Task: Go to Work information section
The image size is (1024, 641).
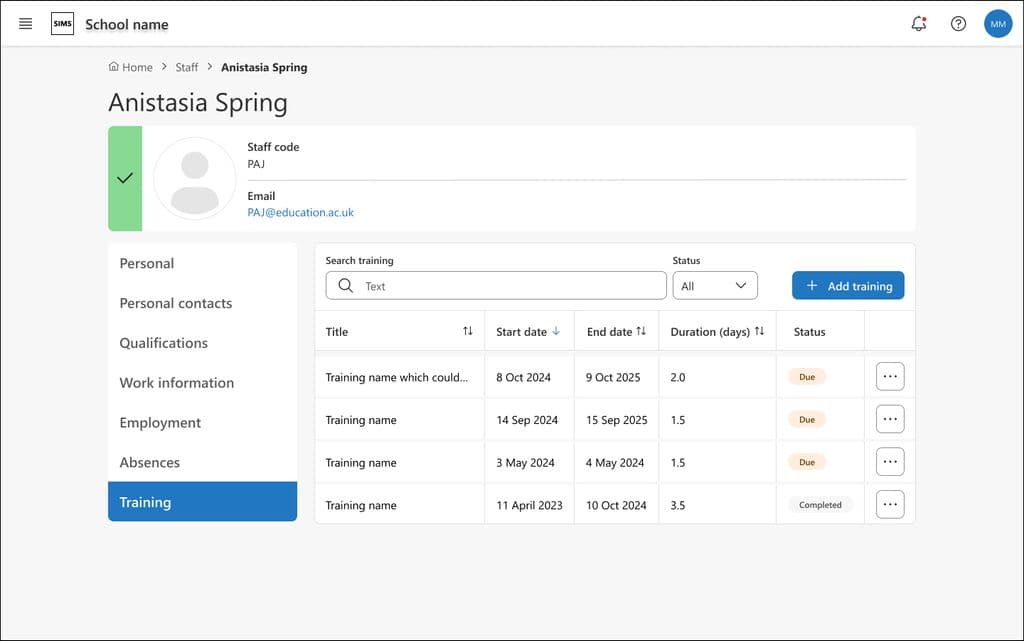Action: coord(177,383)
